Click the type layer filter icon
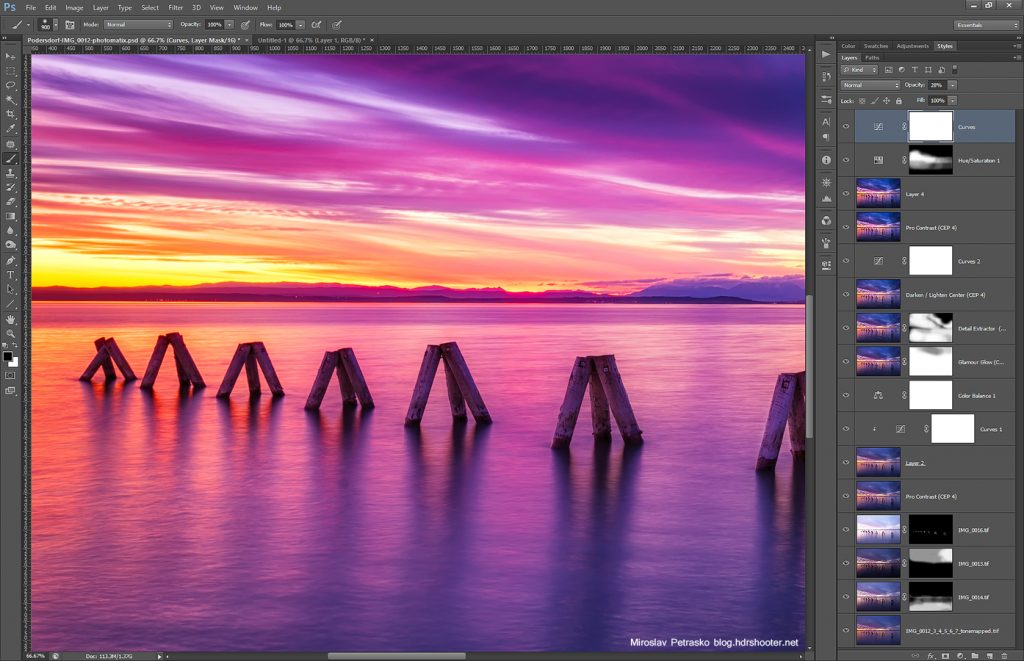The height and width of the screenshot is (661, 1024). point(914,70)
